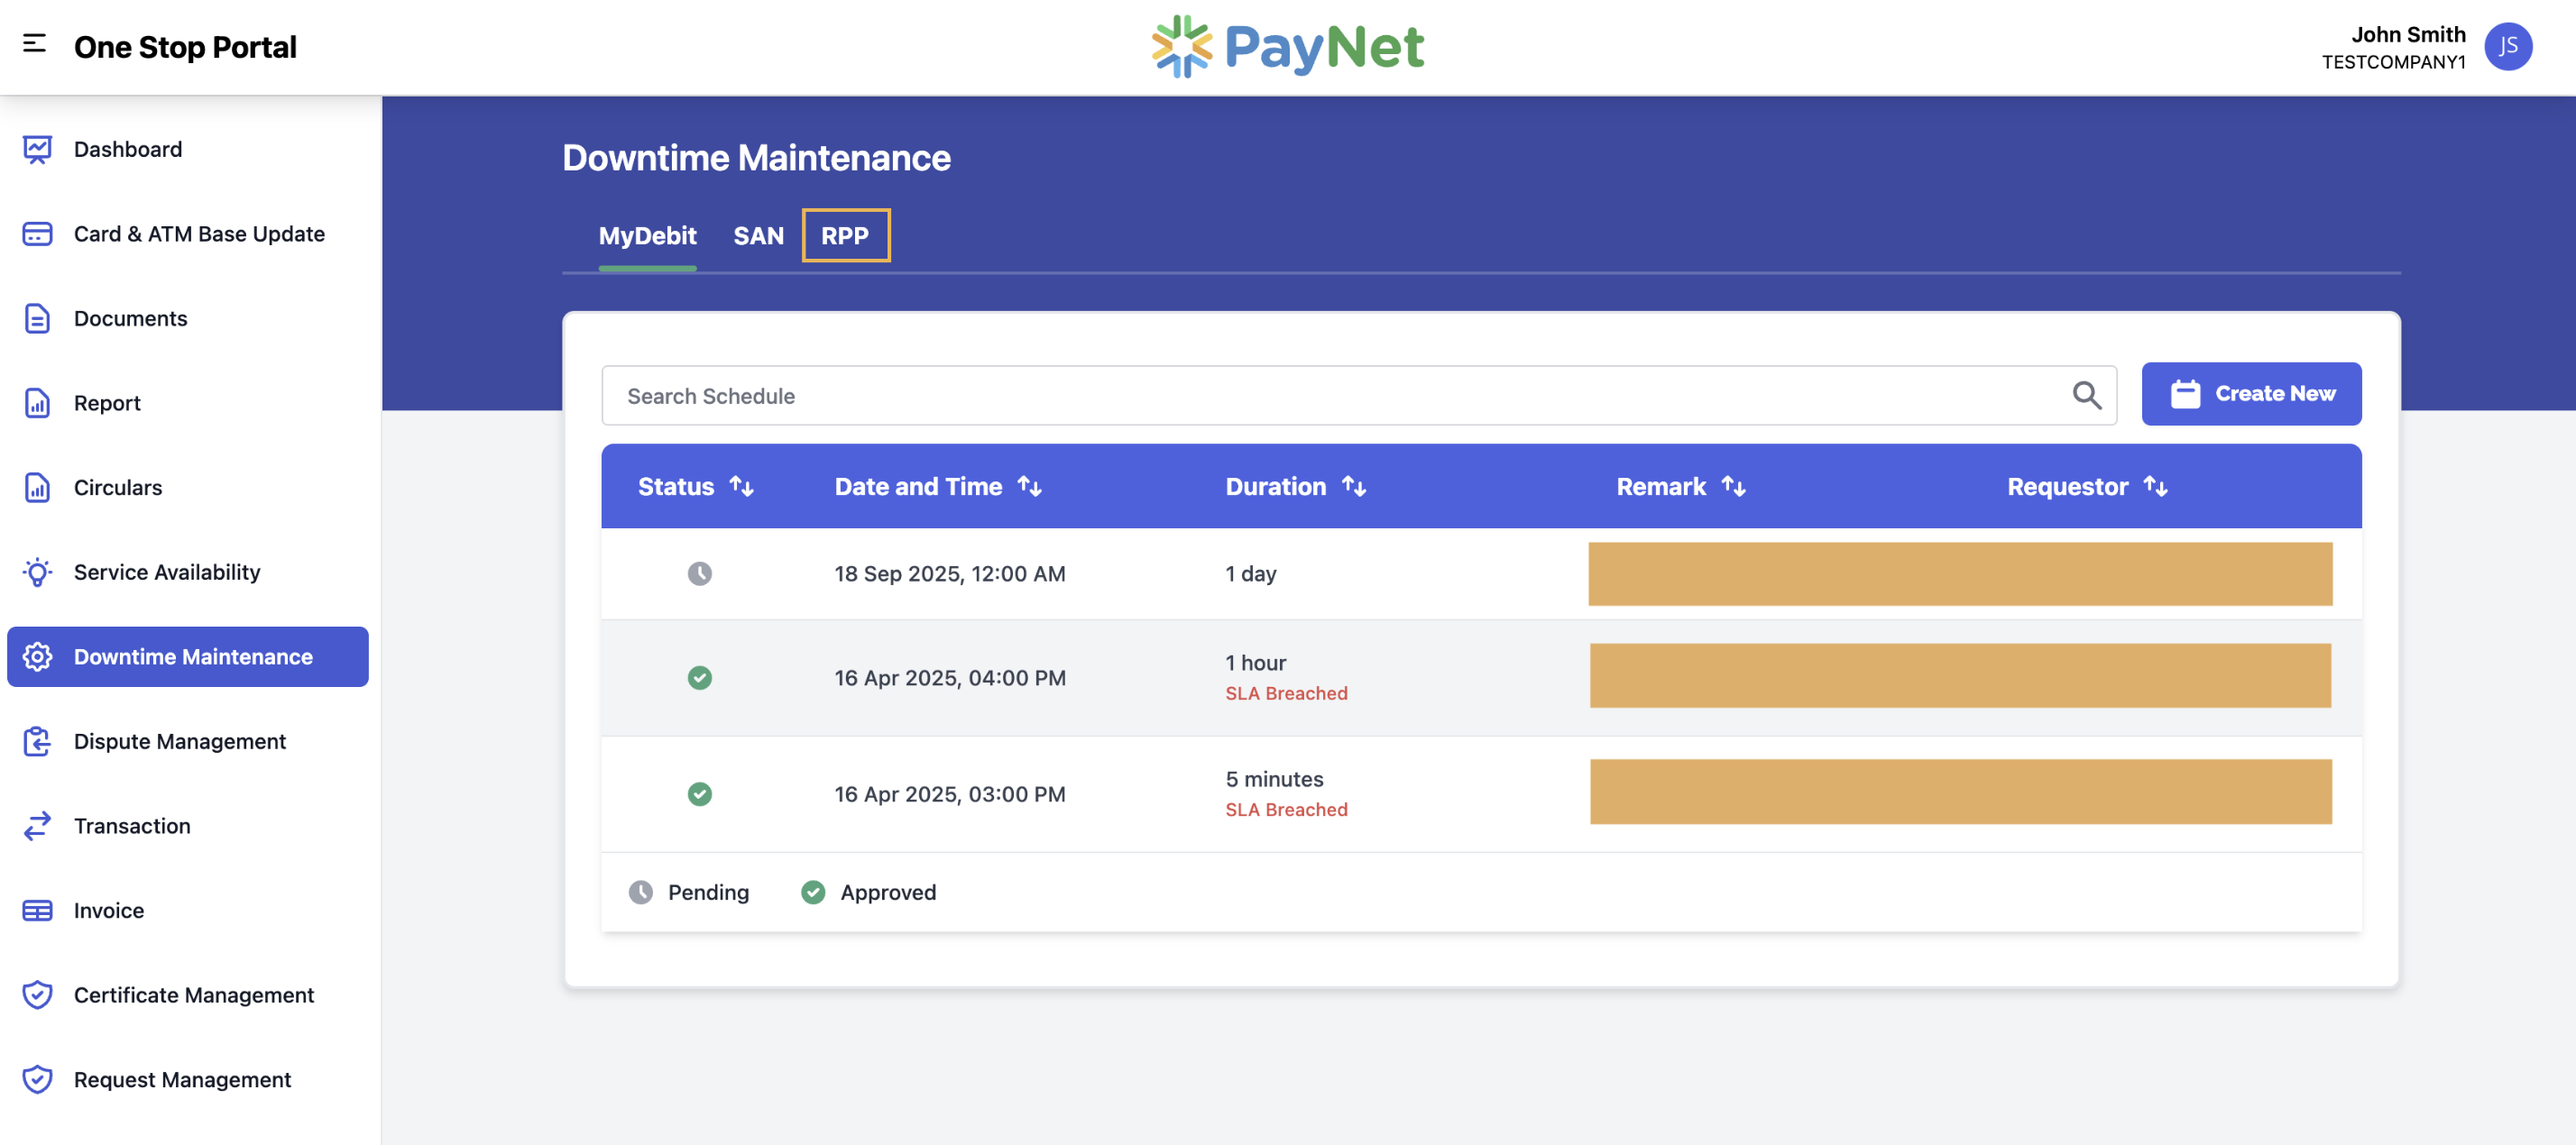Click the Transaction arrows icon
This screenshot has width=2576, height=1145.
coord(36,826)
